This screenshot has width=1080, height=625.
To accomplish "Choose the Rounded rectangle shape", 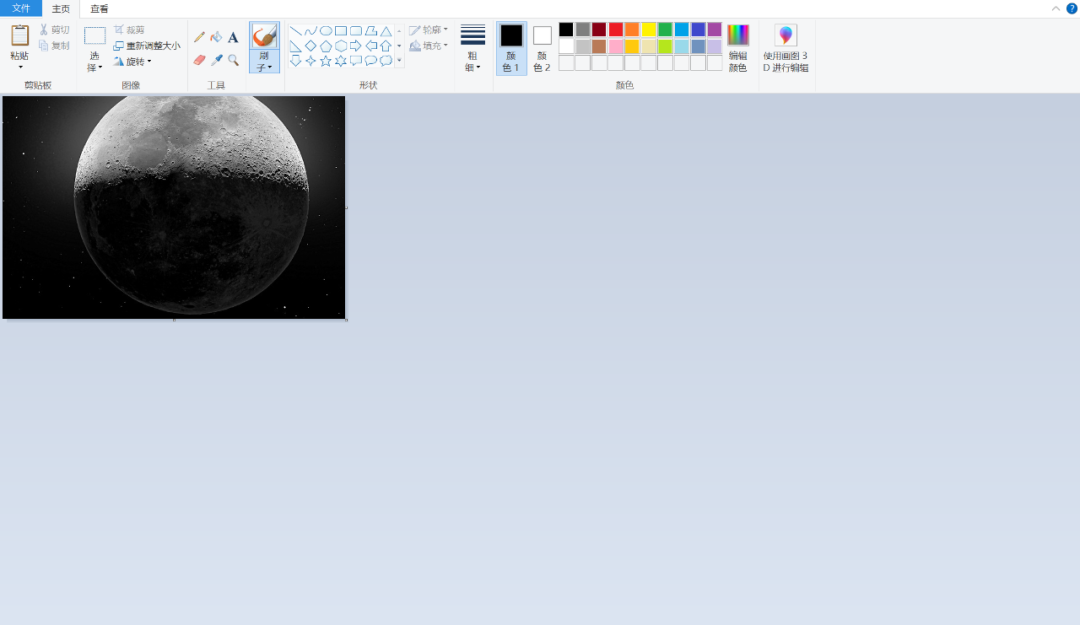I will tap(356, 31).
